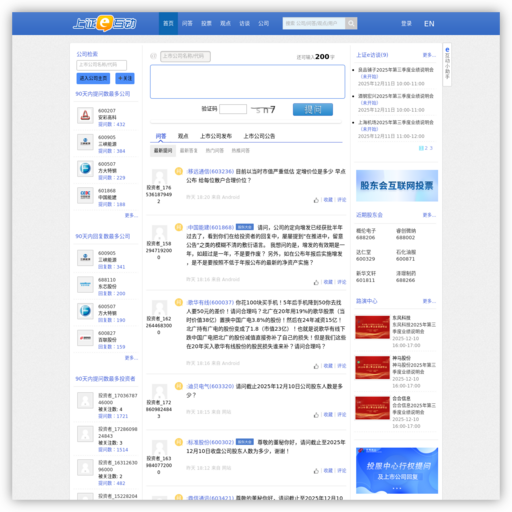Switch to the 上市公司发布 tab
Screen dimensions: 512x512
(x=216, y=136)
